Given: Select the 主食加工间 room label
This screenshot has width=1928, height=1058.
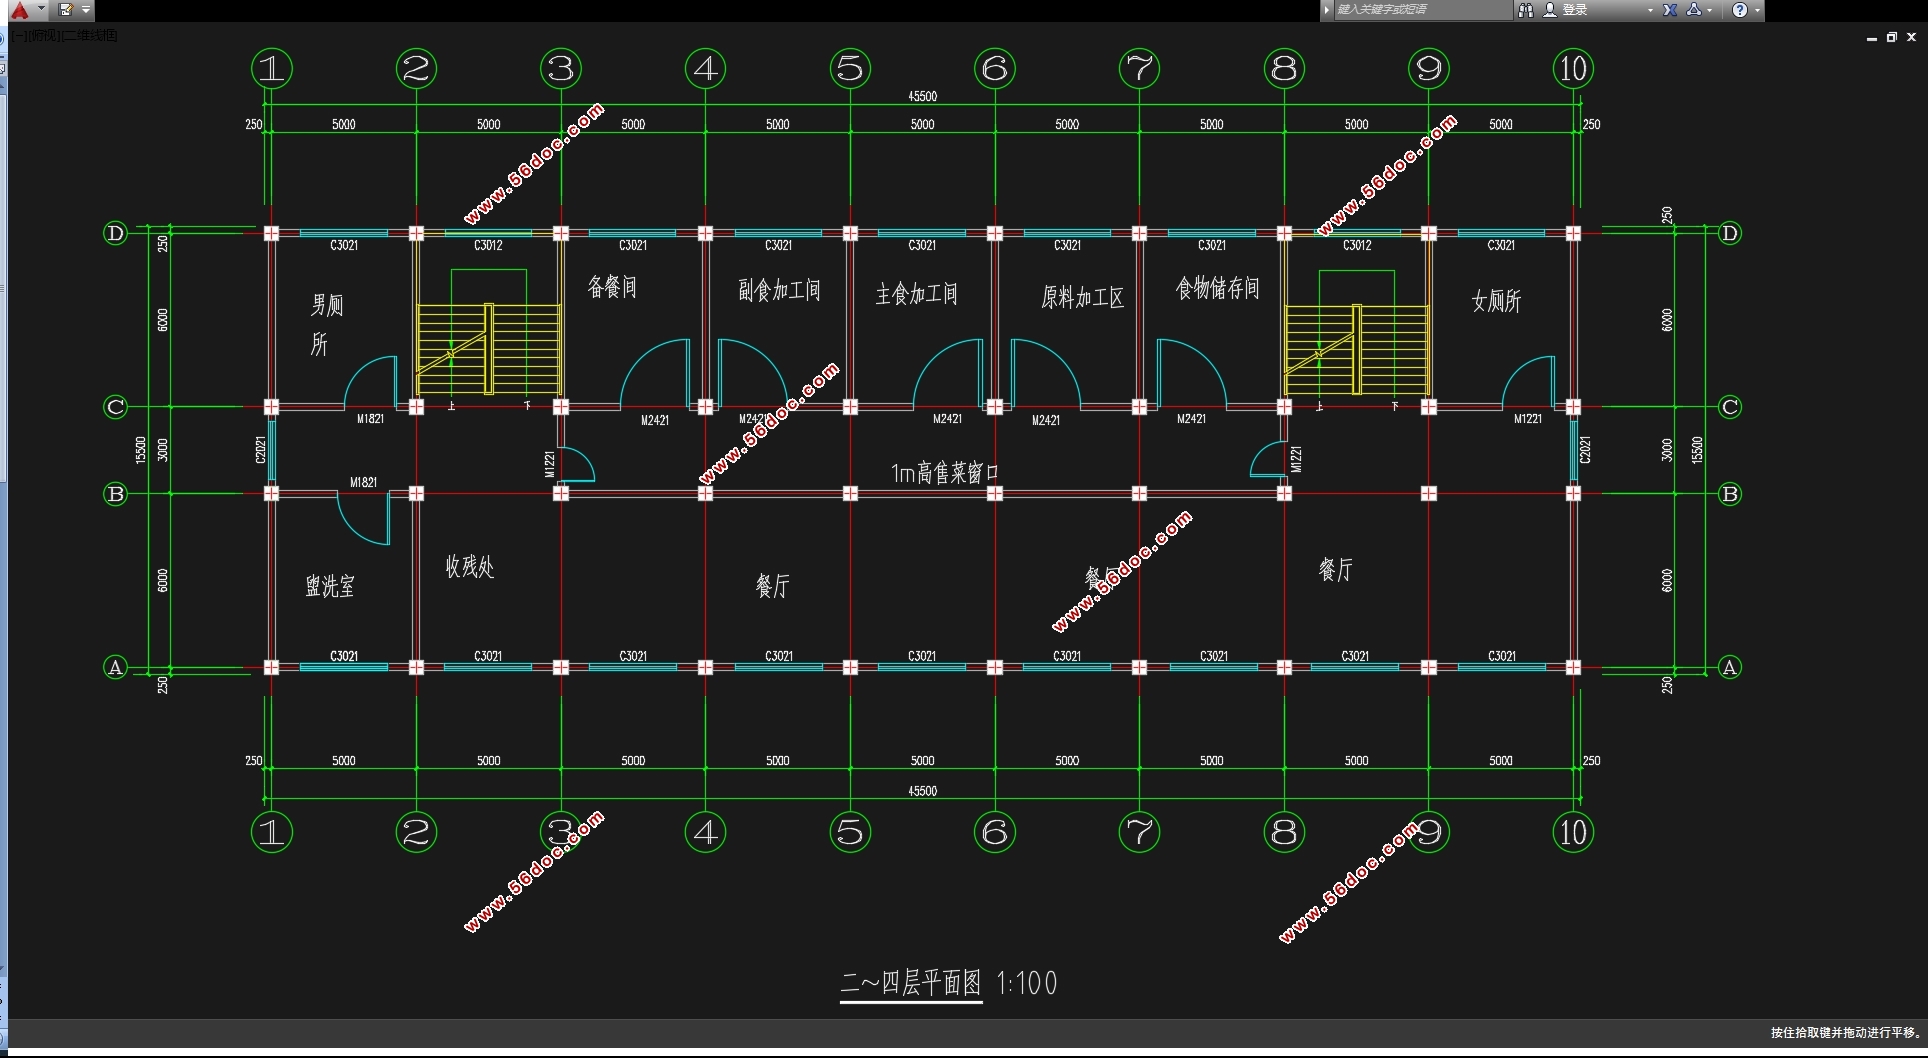Looking at the screenshot, I should coord(916,293).
